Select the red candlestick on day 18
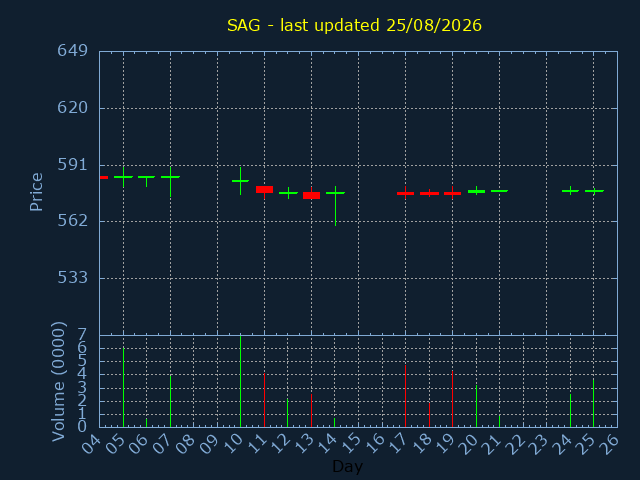The height and width of the screenshot is (480, 640). pos(429,193)
